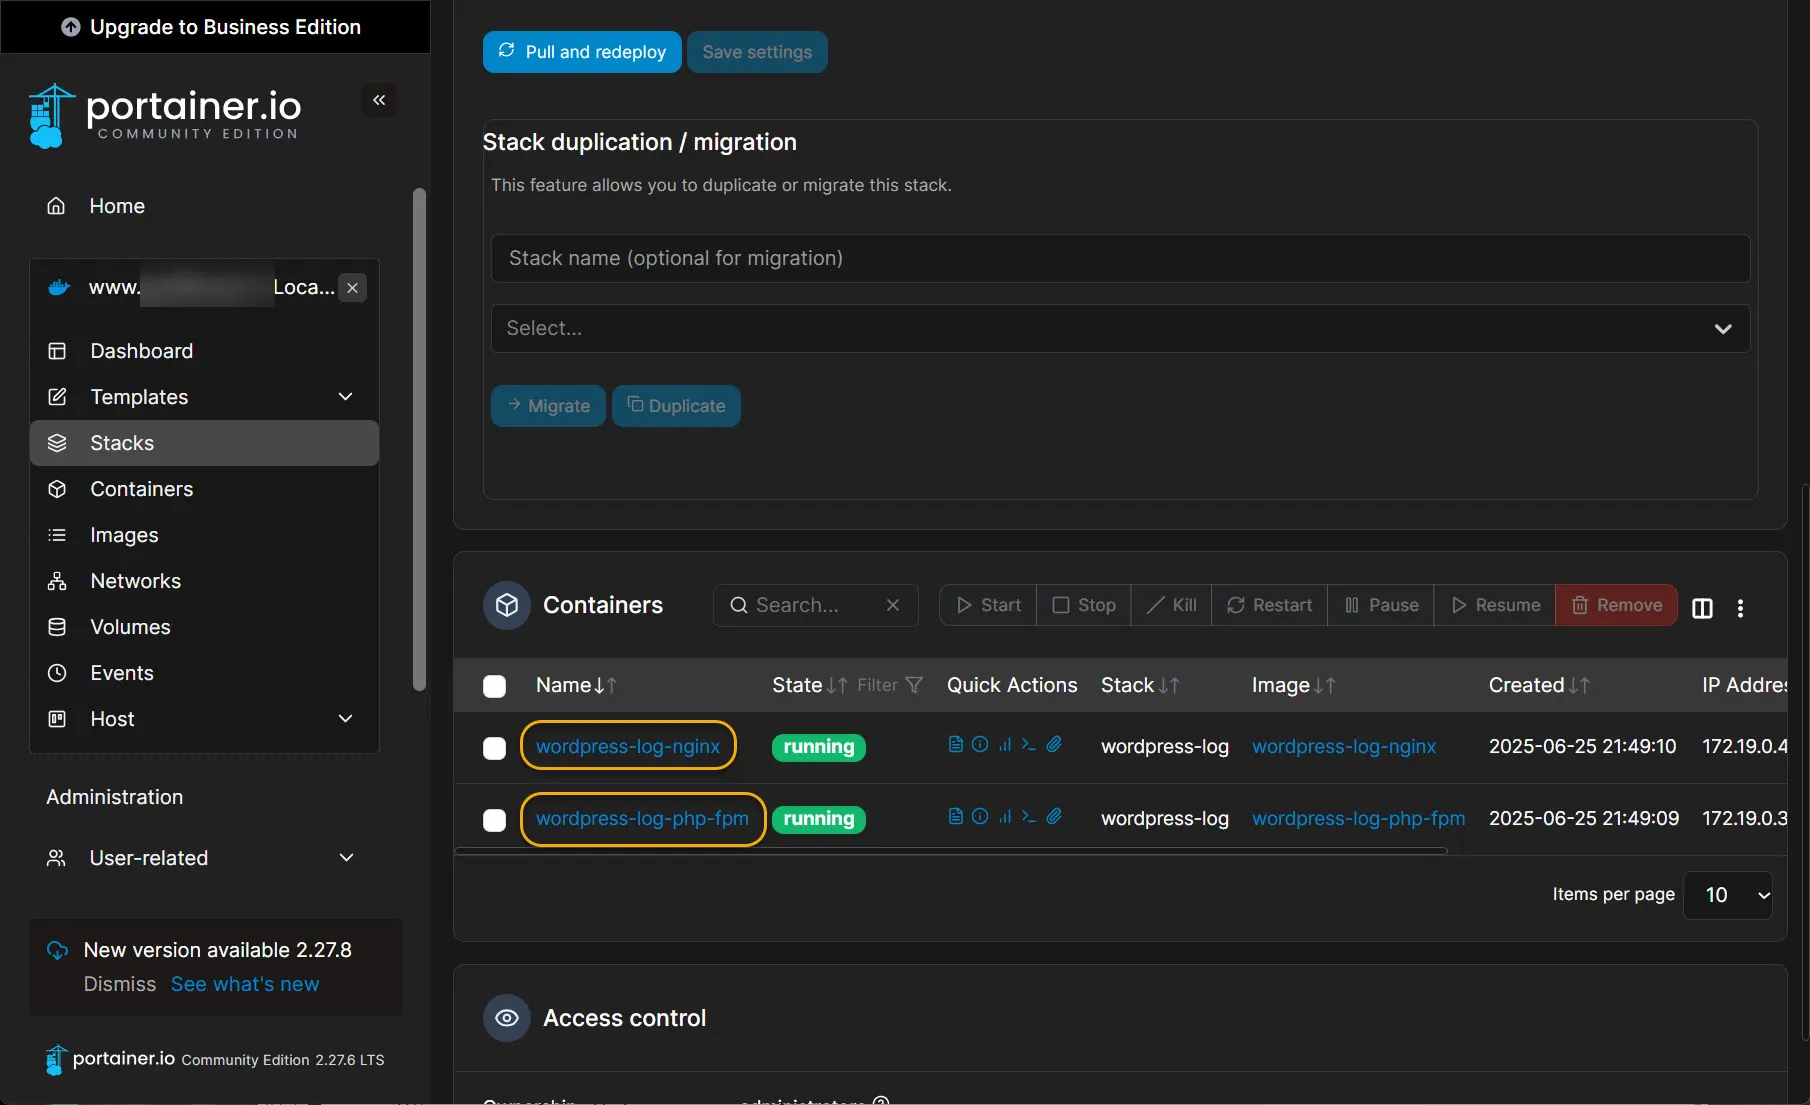The image size is (1810, 1105).
Task: Open exec console for the wordpress-log-php-fpm container
Action: tap(1028, 817)
